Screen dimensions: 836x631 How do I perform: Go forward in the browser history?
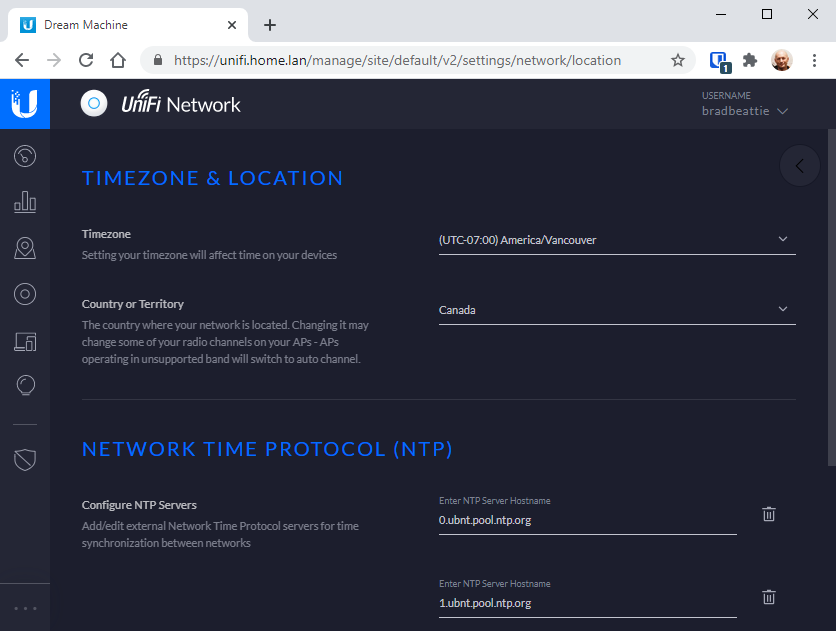54,60
